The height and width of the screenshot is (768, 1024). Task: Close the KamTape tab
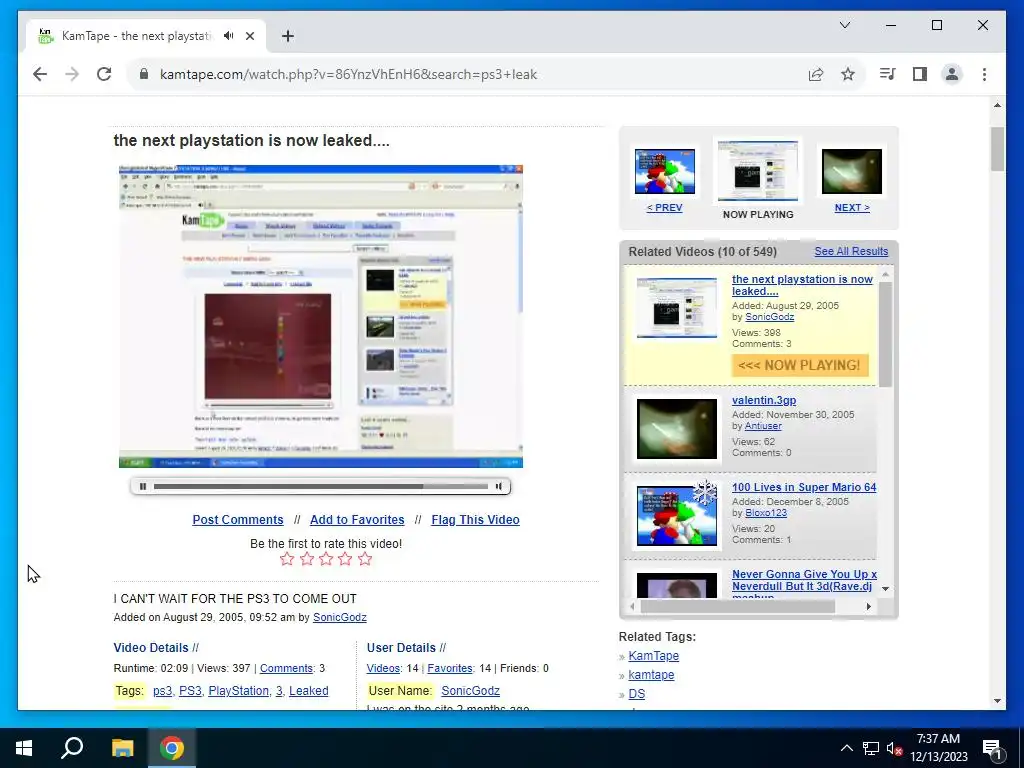[x=249, y=36]
